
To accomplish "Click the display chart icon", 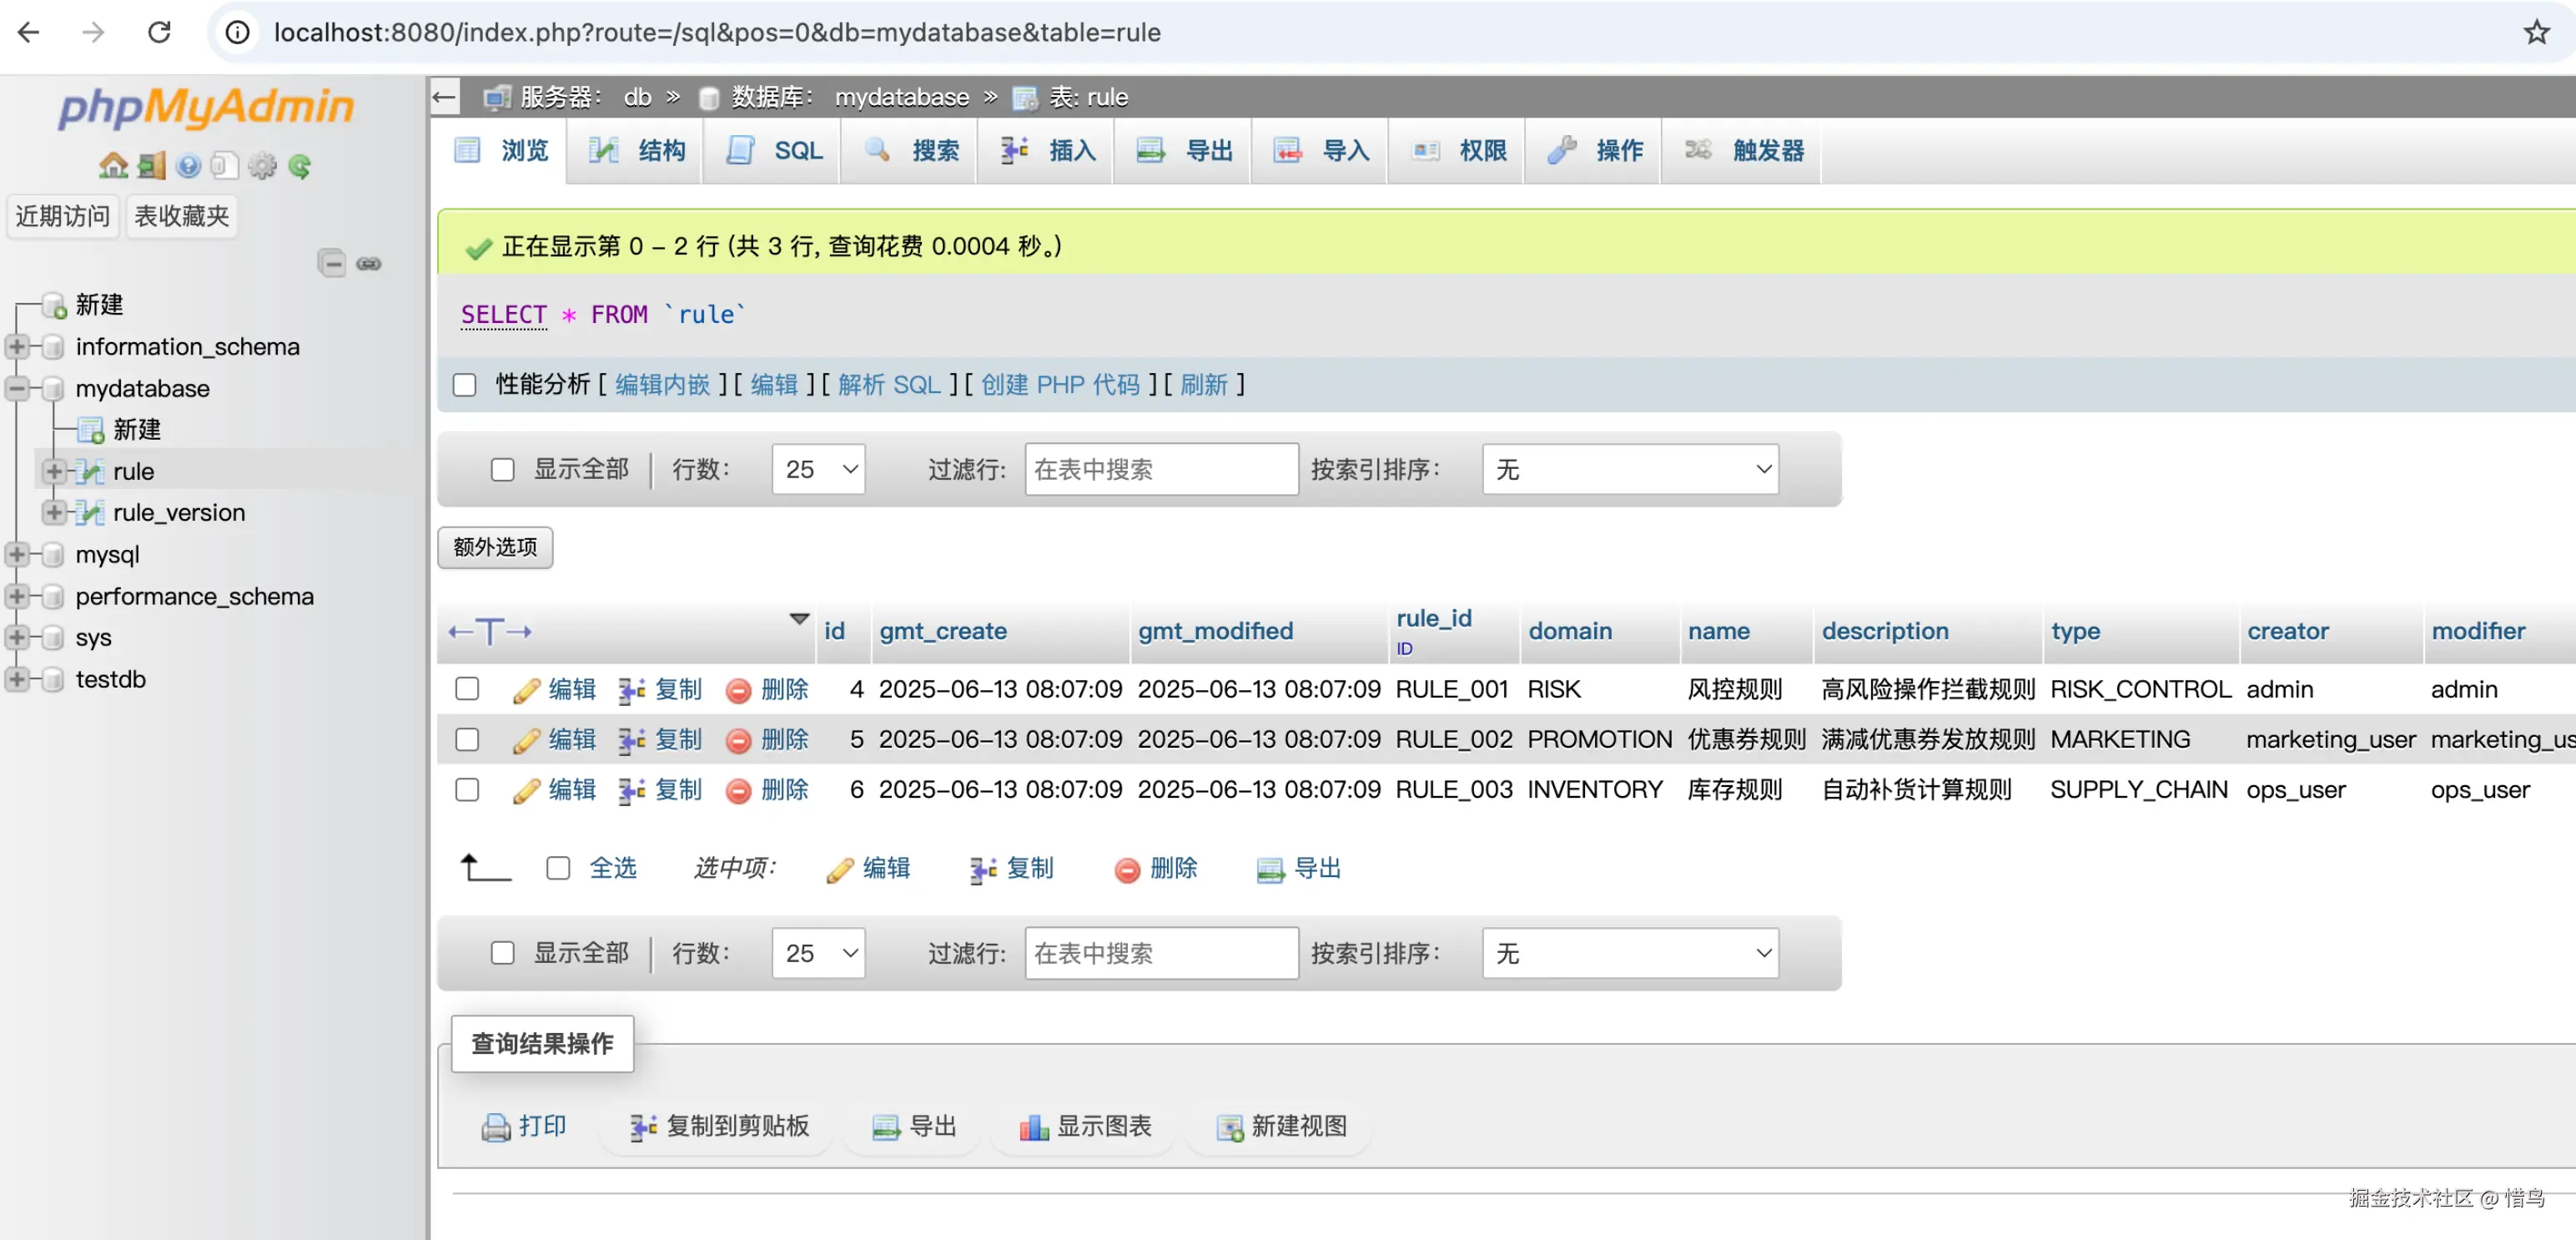I will coord(1033,1127).
